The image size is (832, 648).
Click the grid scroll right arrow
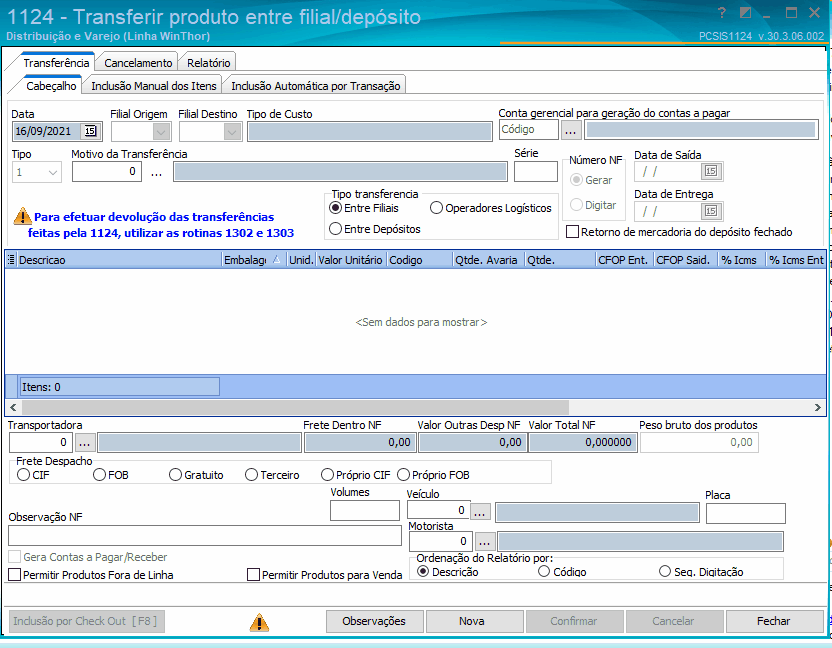[818, 407]
